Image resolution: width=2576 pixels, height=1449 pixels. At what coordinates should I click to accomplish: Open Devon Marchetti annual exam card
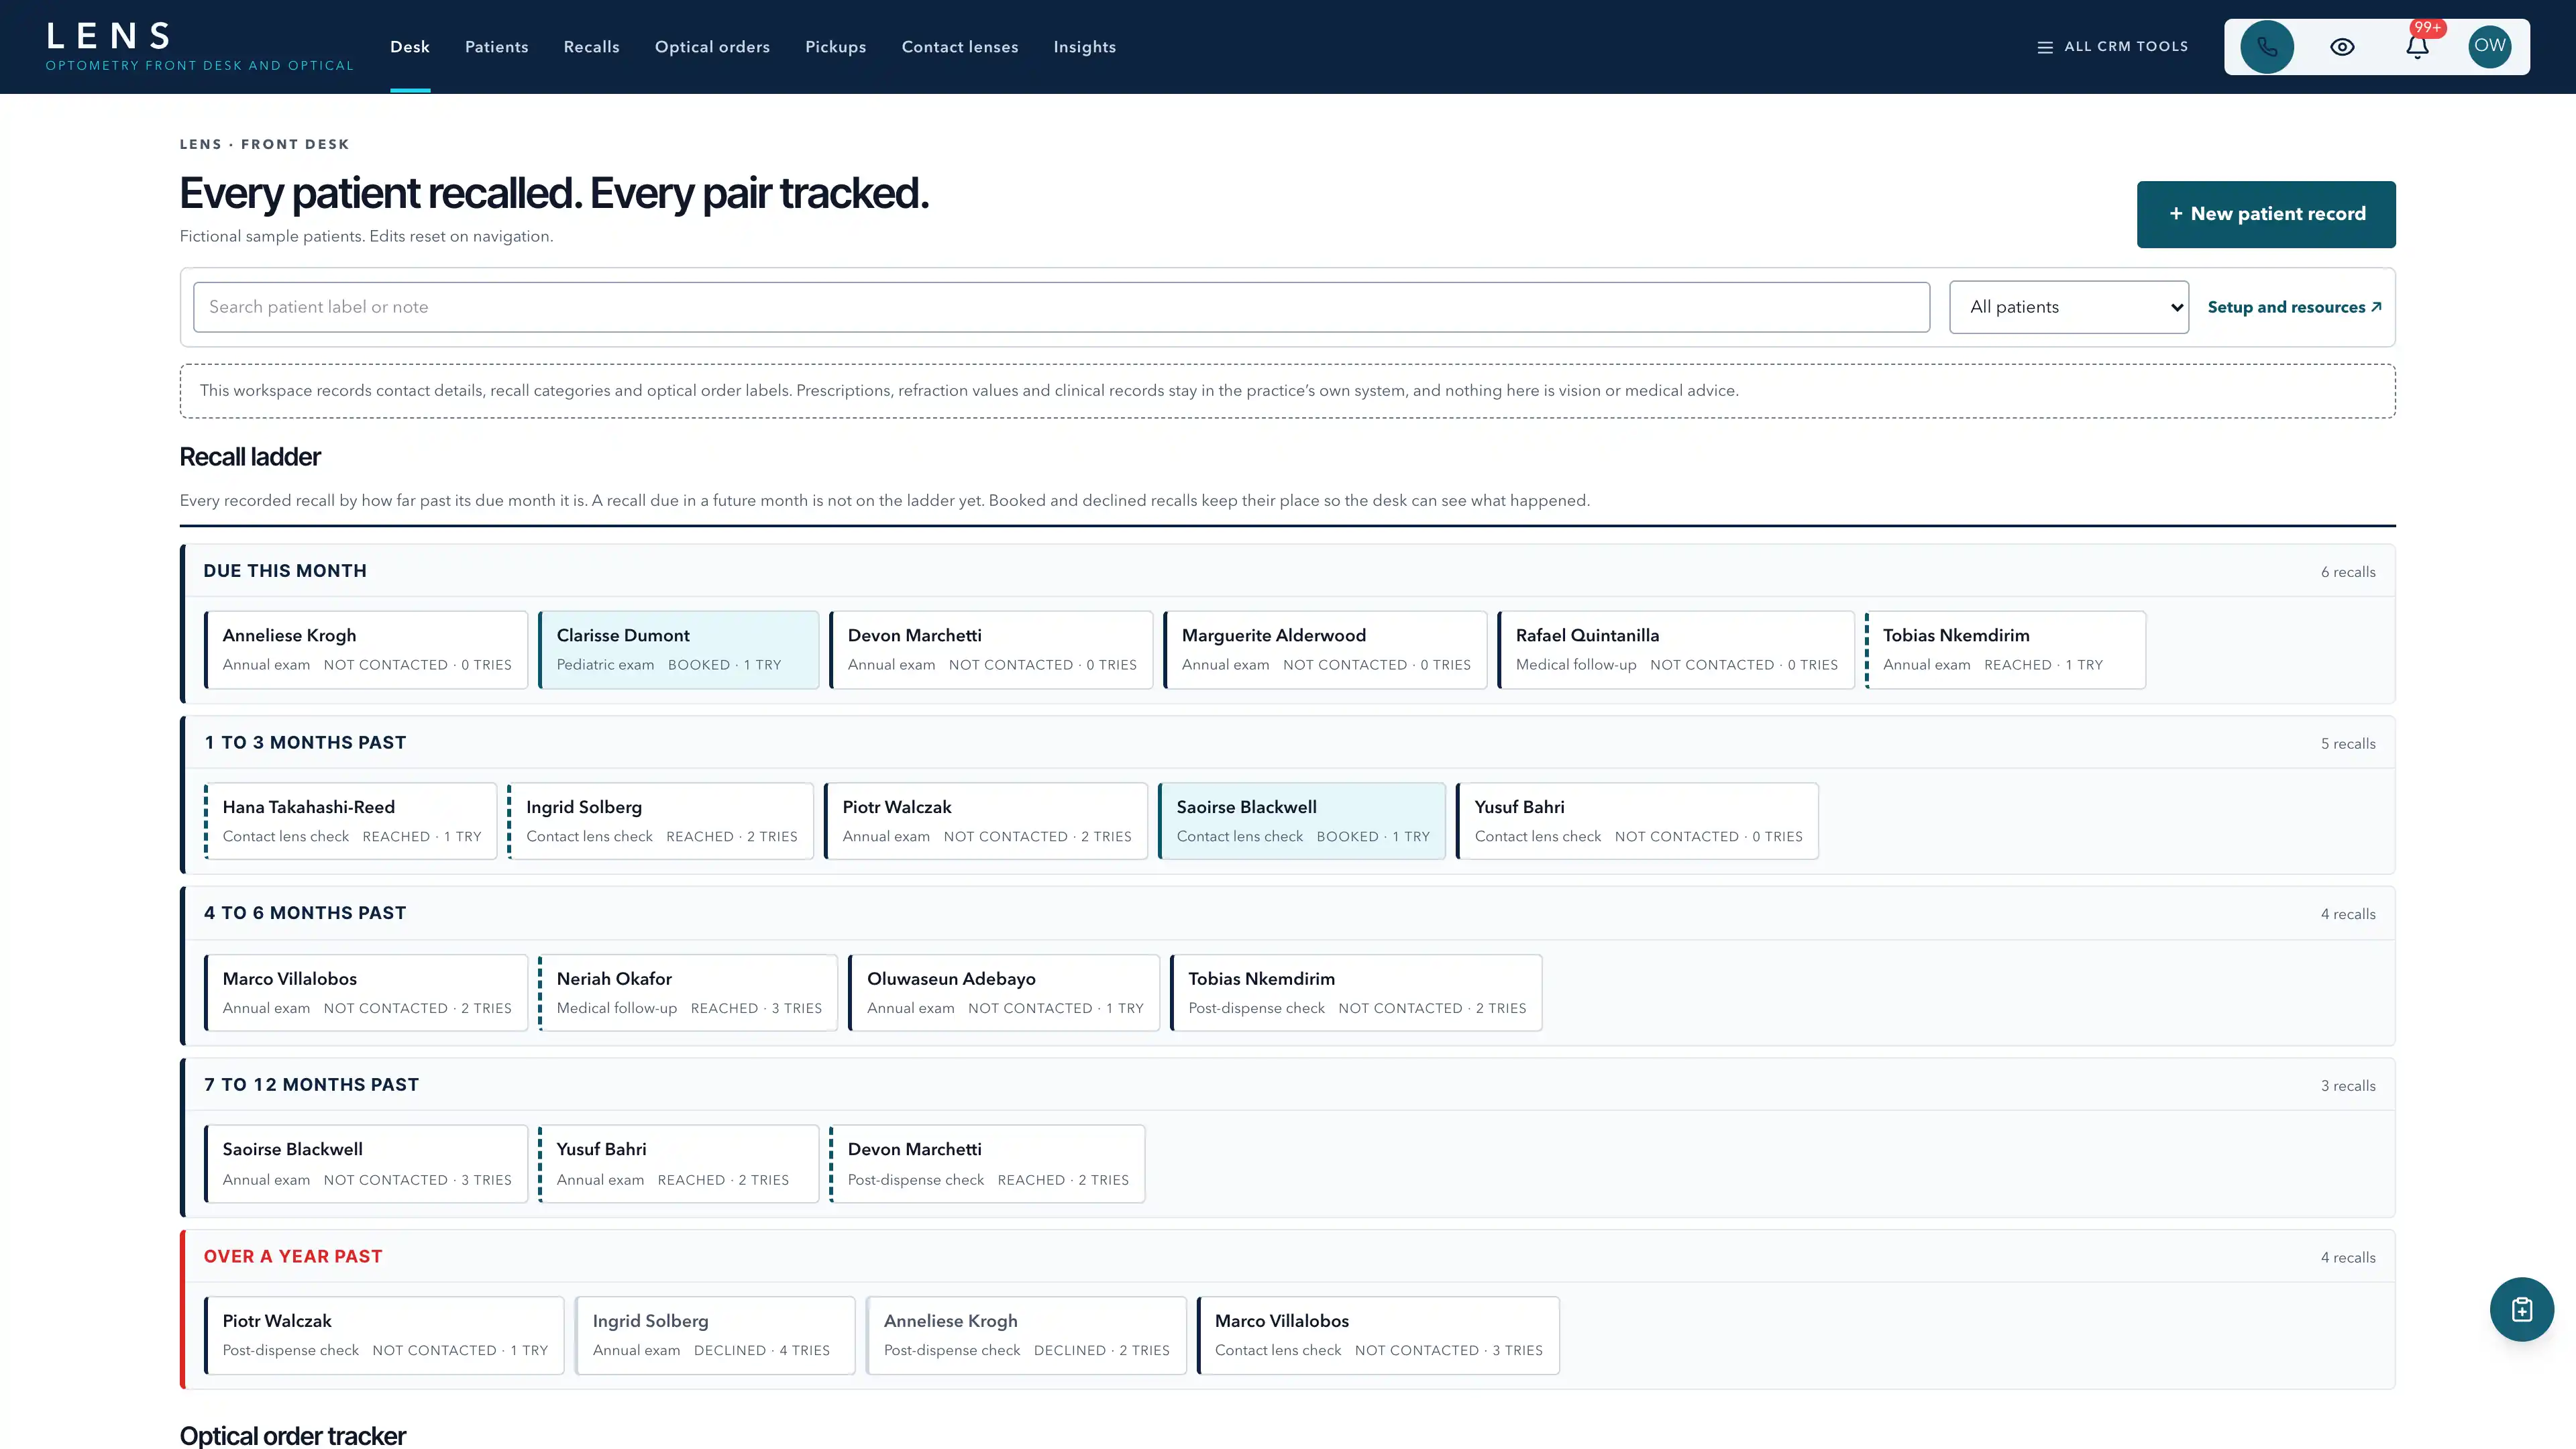coord(991,649)
